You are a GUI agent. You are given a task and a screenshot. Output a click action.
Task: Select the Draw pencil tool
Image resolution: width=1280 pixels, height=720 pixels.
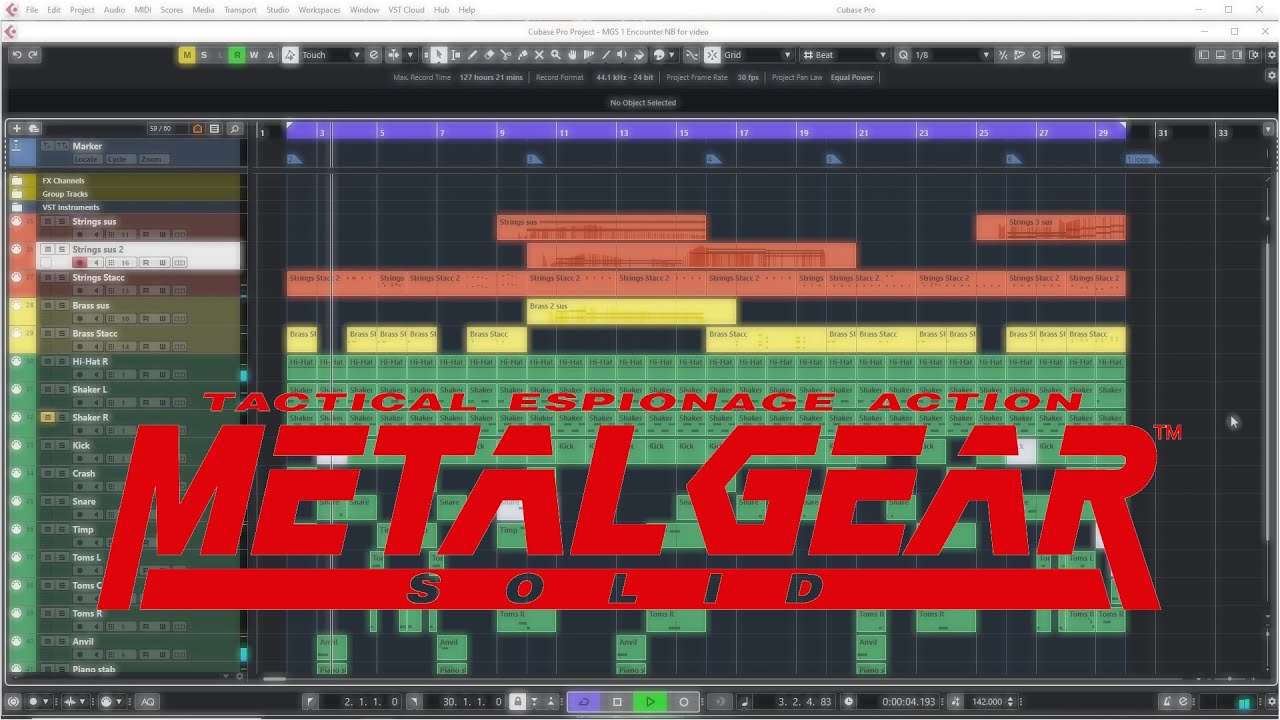pos(472,55)
